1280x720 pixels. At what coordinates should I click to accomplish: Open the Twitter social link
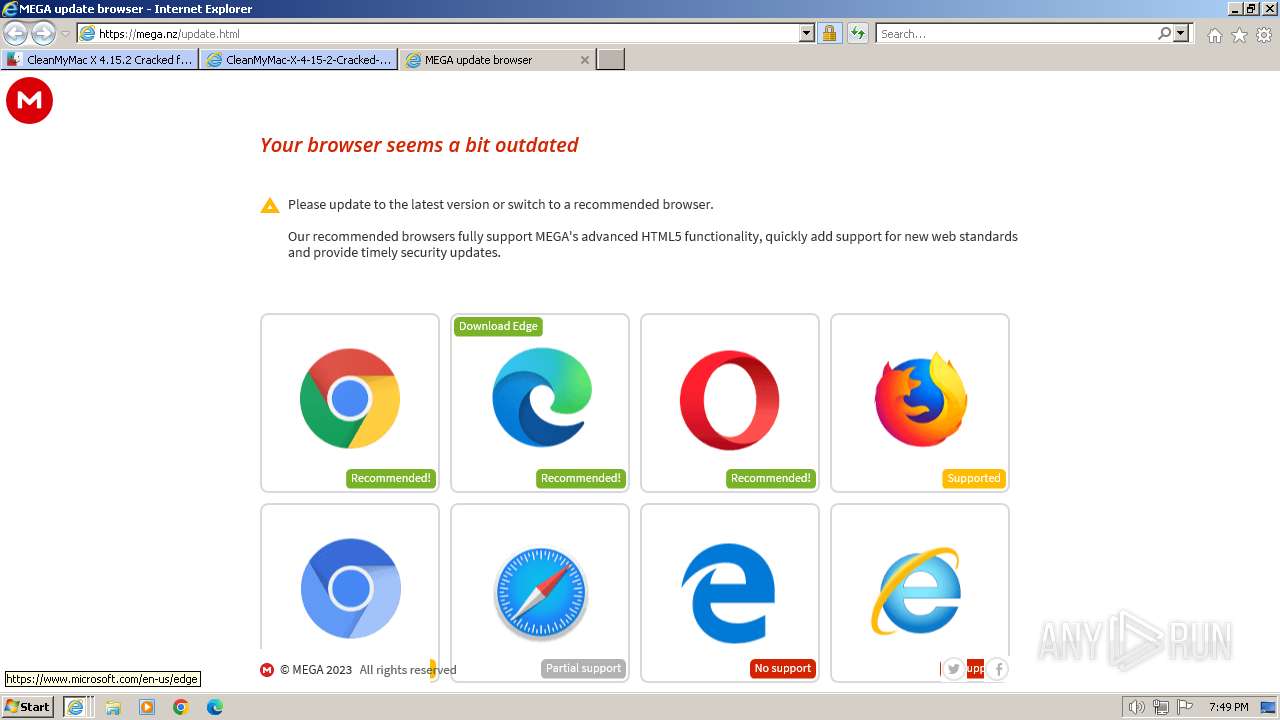pos(954,669)
